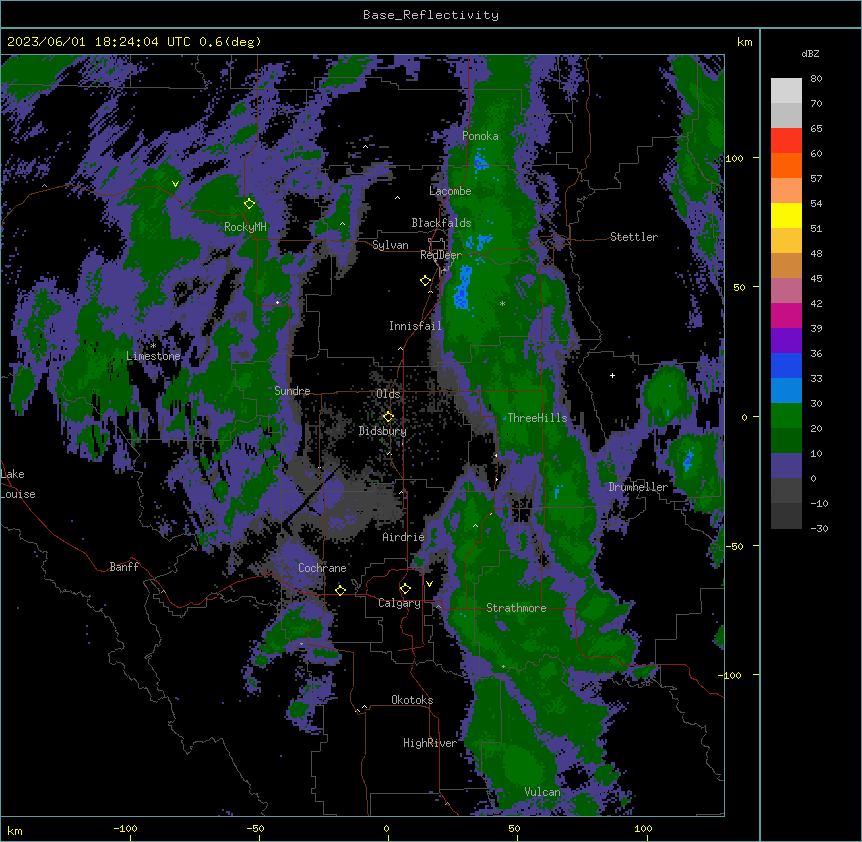
Task: Click the yellow V marker northwest of RockyMH
Action: pyautogui.click(x=175, y=184)
